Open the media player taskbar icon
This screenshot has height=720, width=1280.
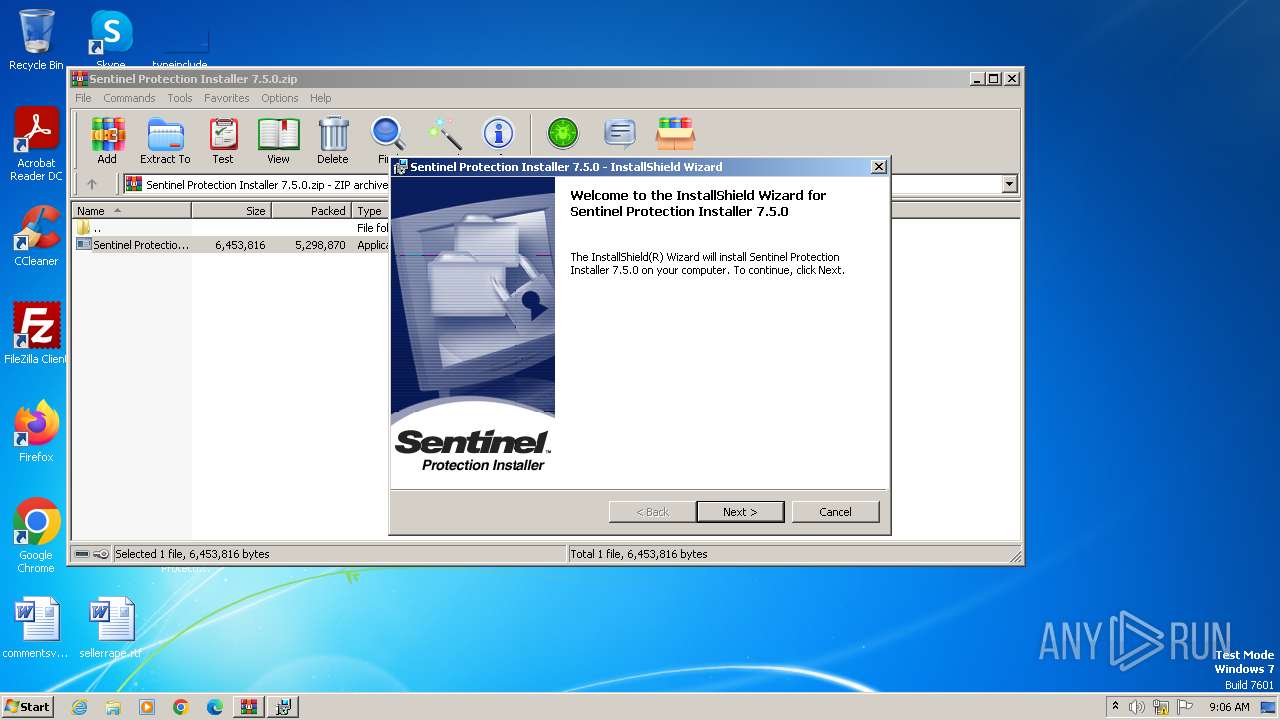tap(147, 707)
